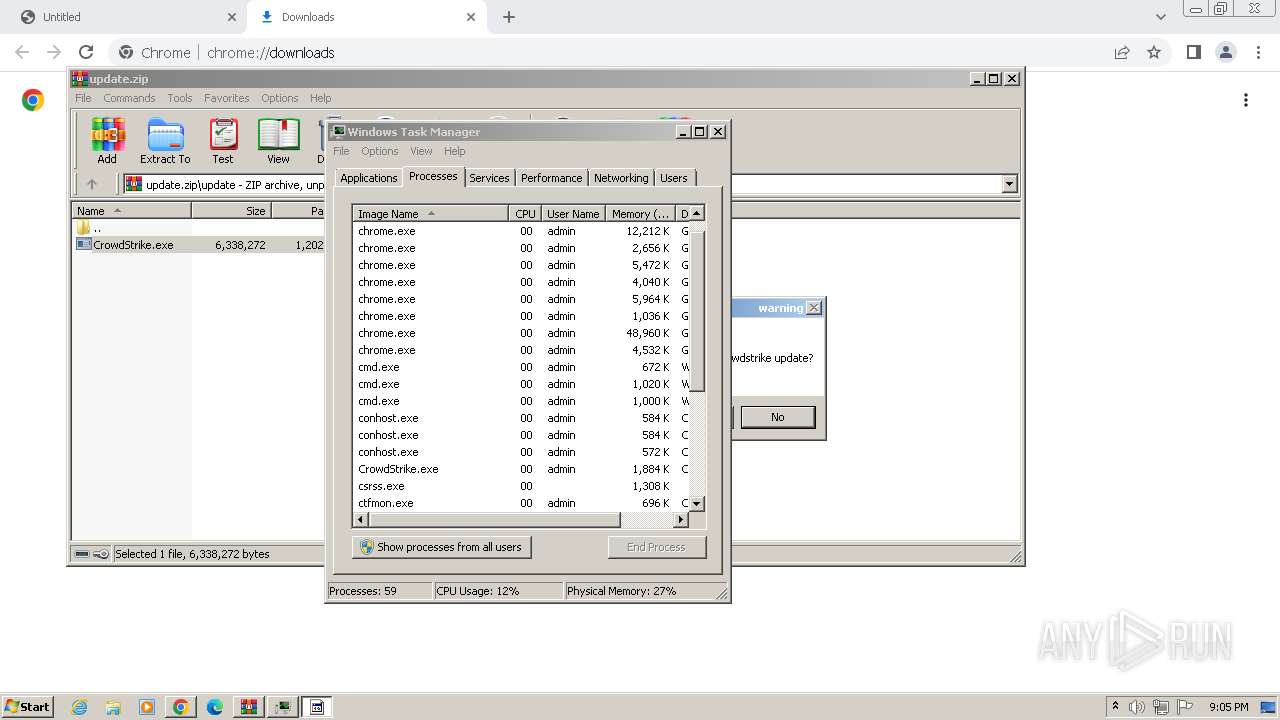Open Task Manager Help menu
This screenshot has width=1280, height=720.
tap(455, 151)
